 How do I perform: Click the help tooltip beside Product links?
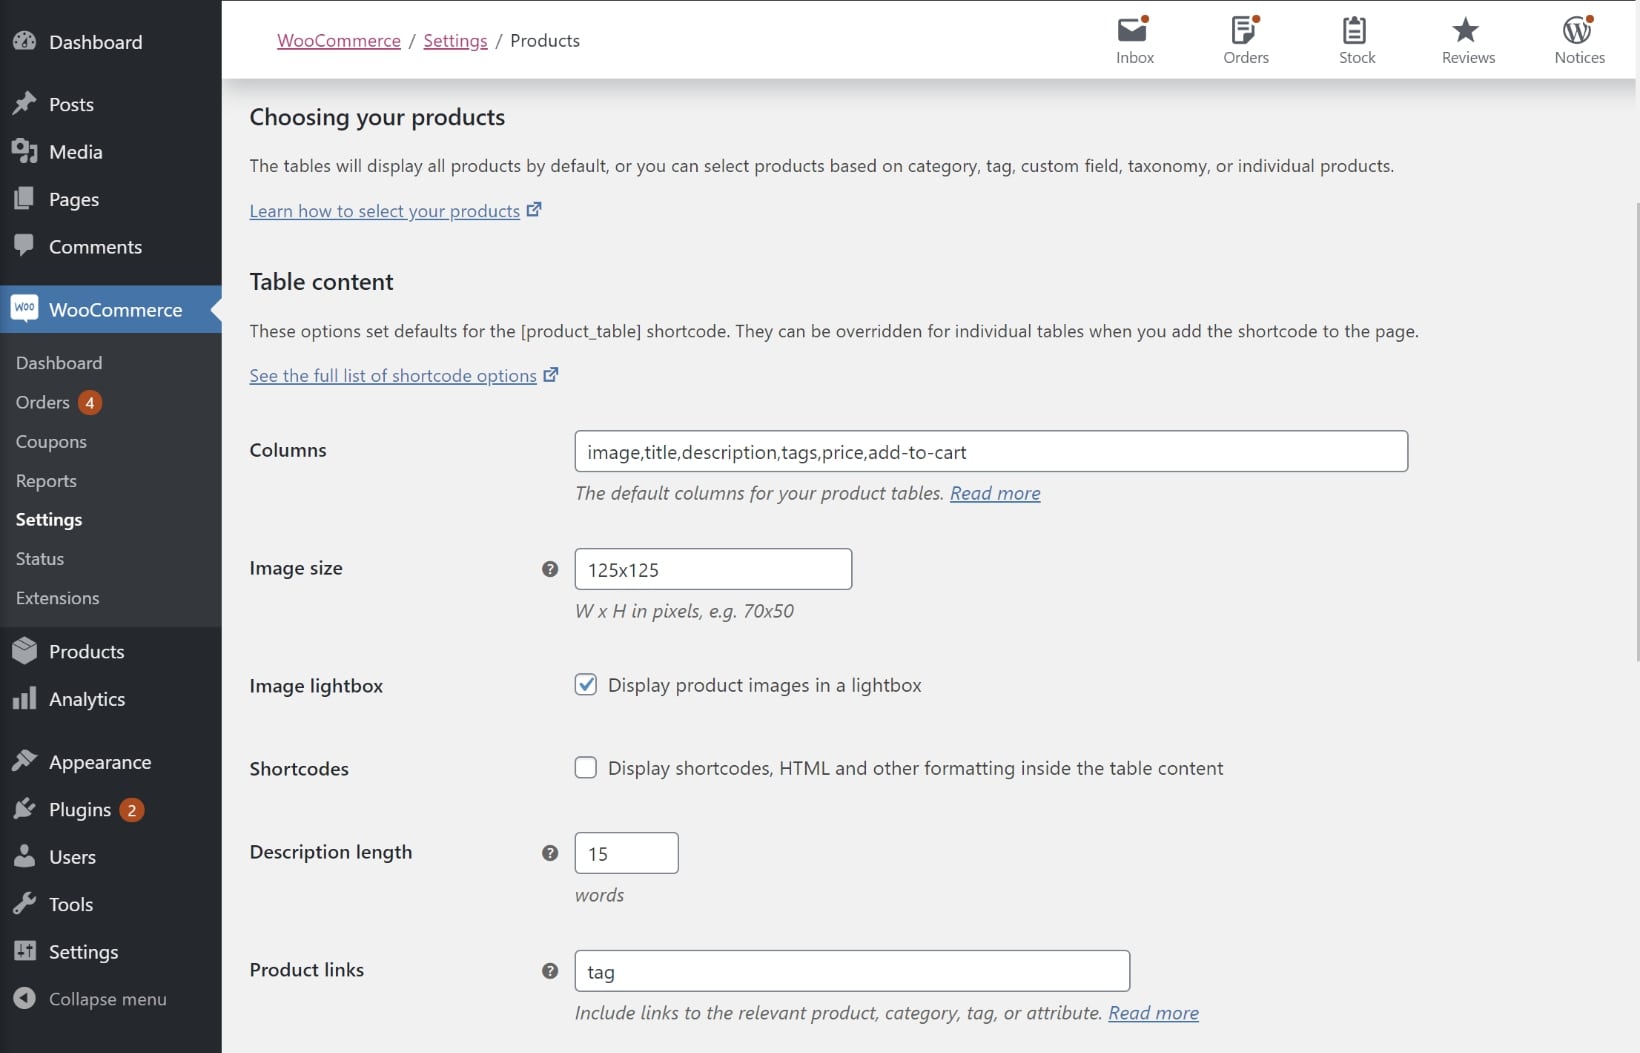550,970
